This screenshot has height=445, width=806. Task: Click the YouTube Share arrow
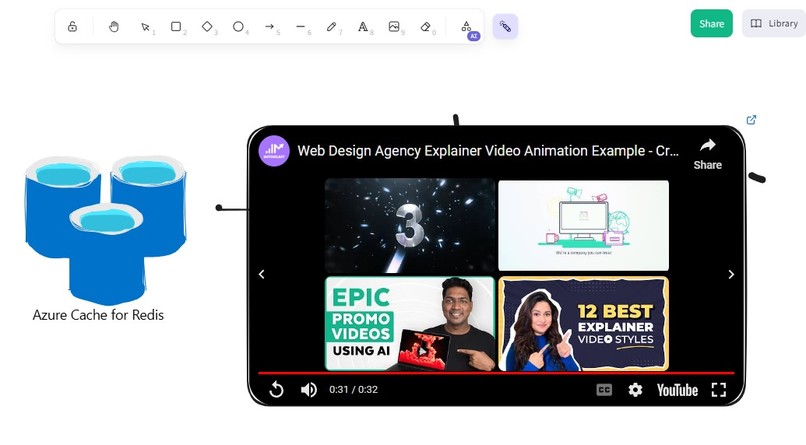[x=707, y=154]
